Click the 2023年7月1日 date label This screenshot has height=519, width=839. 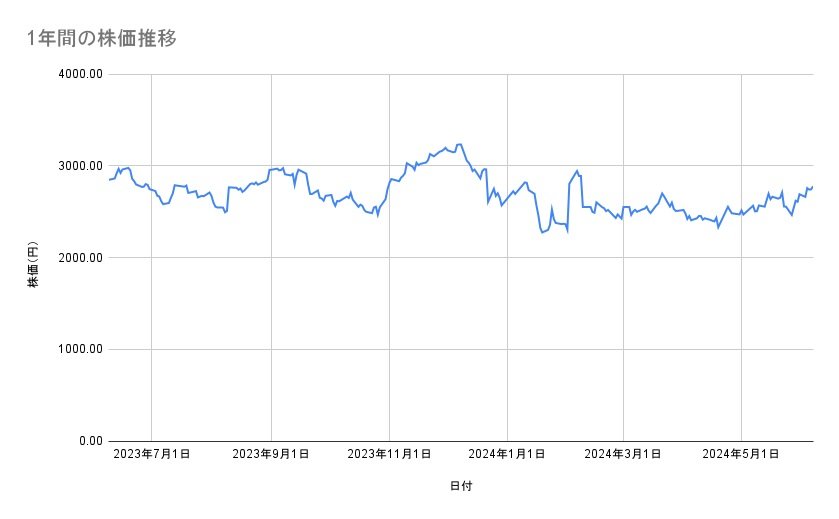[151, 455]
